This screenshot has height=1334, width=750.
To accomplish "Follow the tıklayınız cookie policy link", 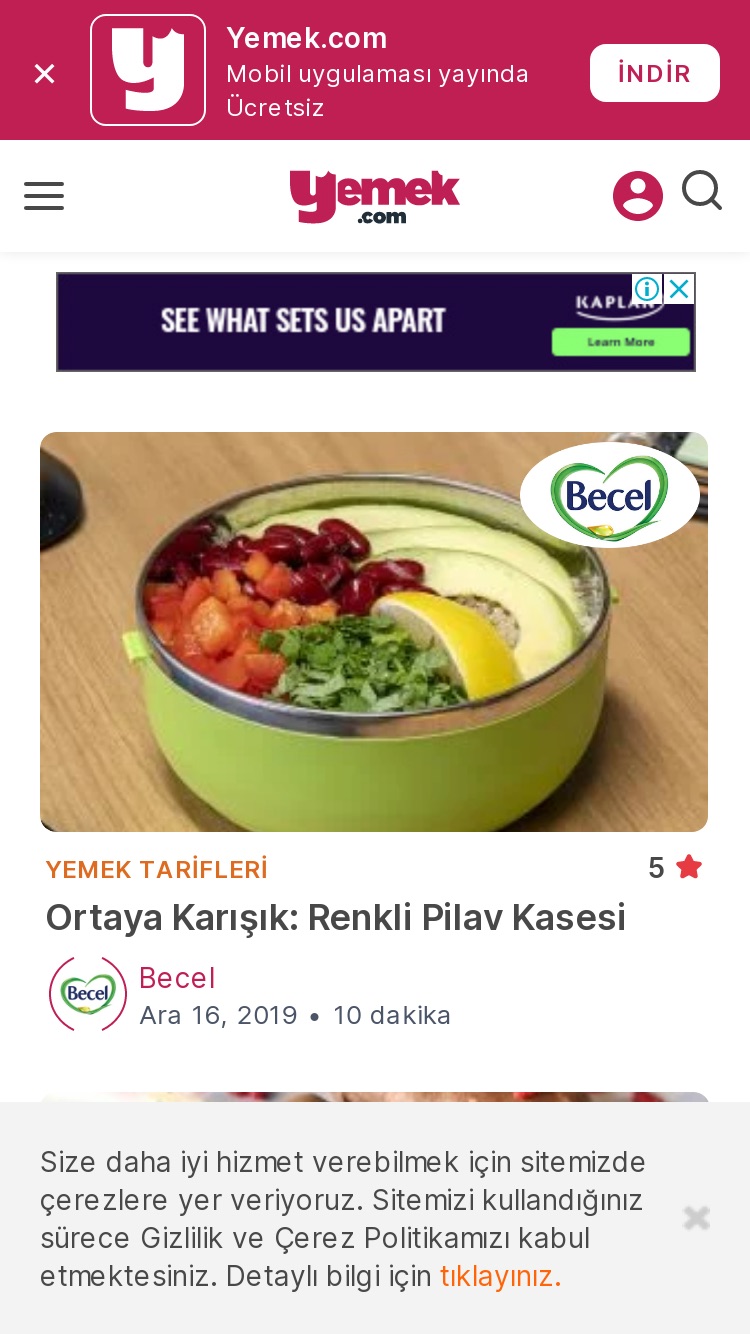I will pos(500,1276).
